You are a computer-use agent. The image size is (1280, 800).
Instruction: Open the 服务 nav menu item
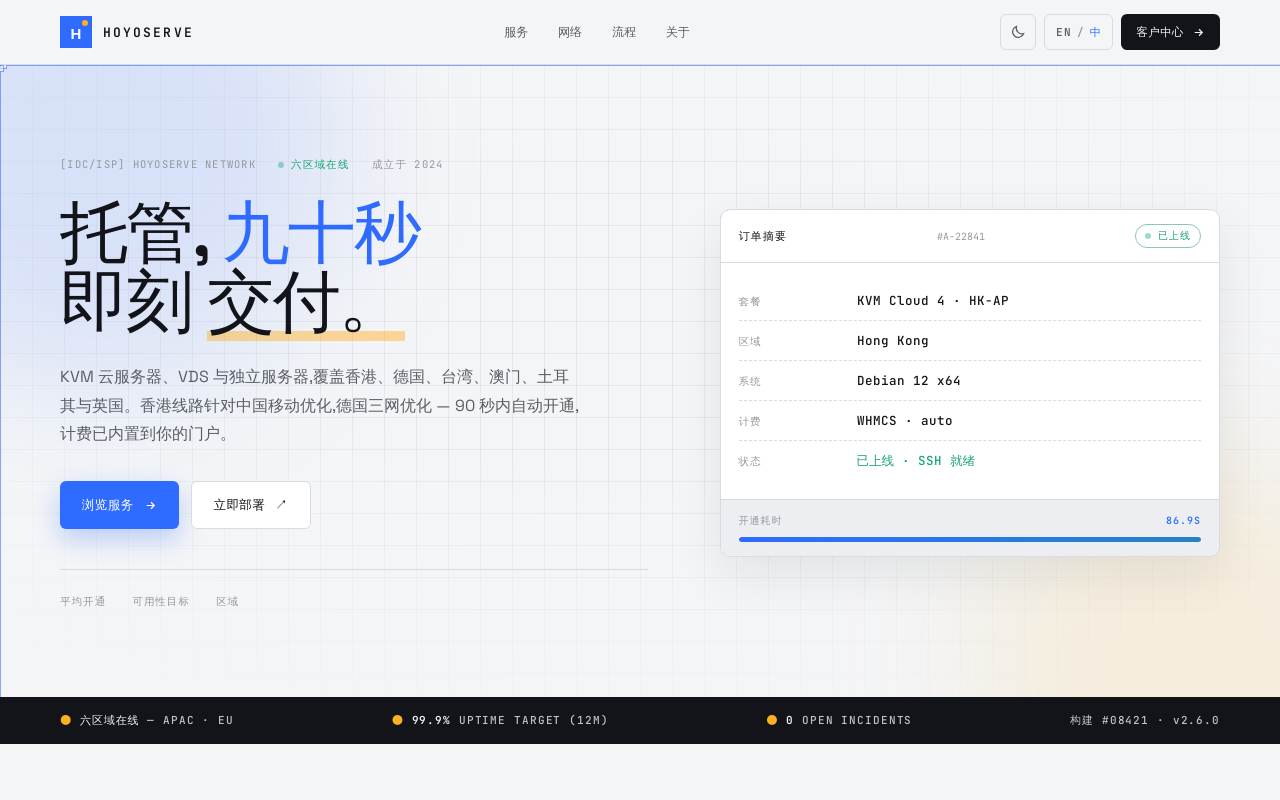516,32
